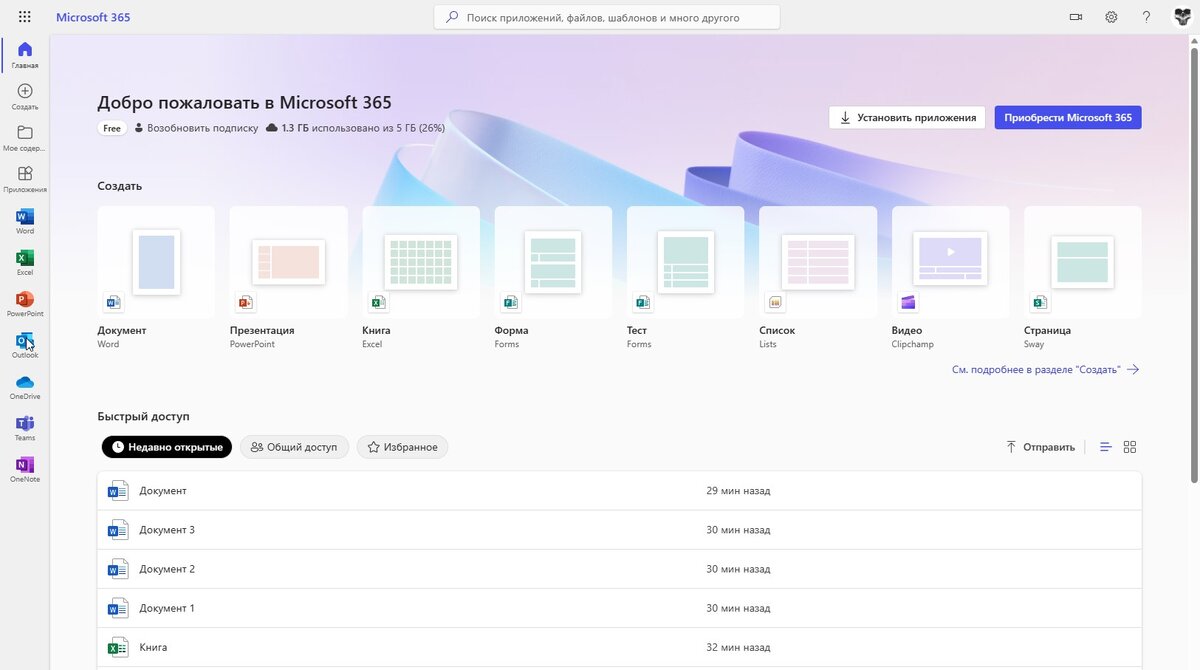Viewport: 1200px width, 670px height.
Task: Click Установить приложения button
Action: pos(907,117)
